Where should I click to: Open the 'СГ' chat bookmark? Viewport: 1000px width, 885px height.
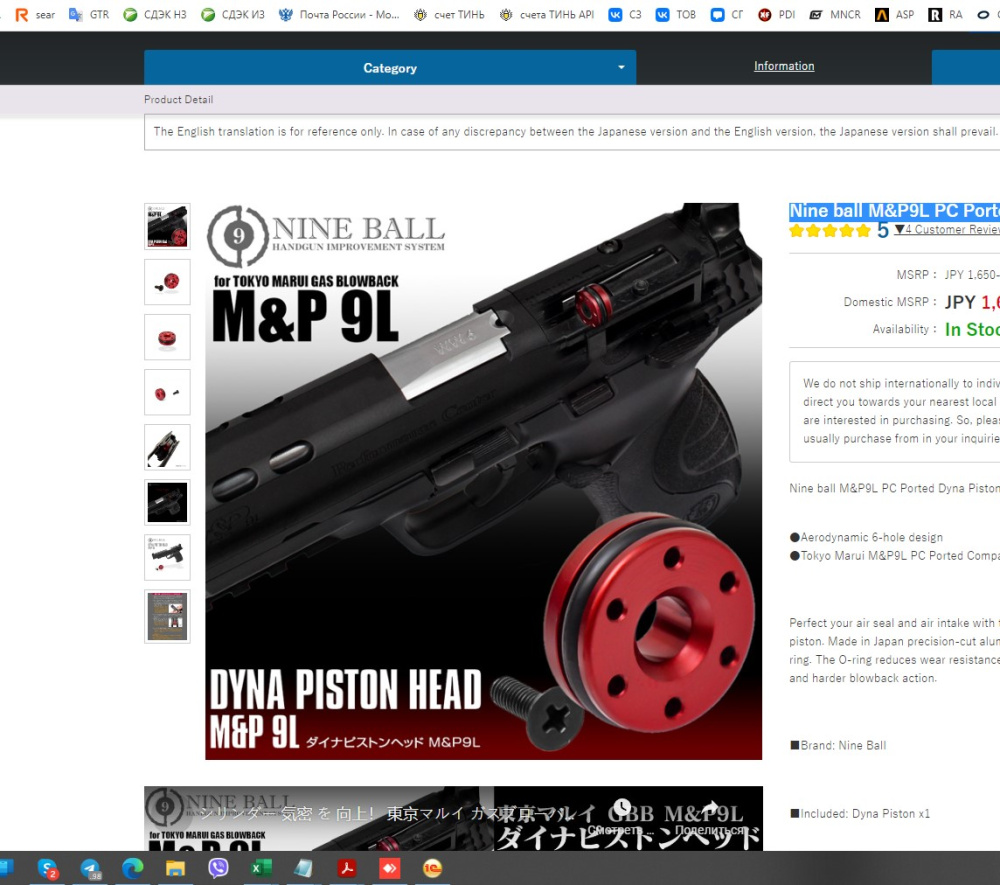pos(726,15)
